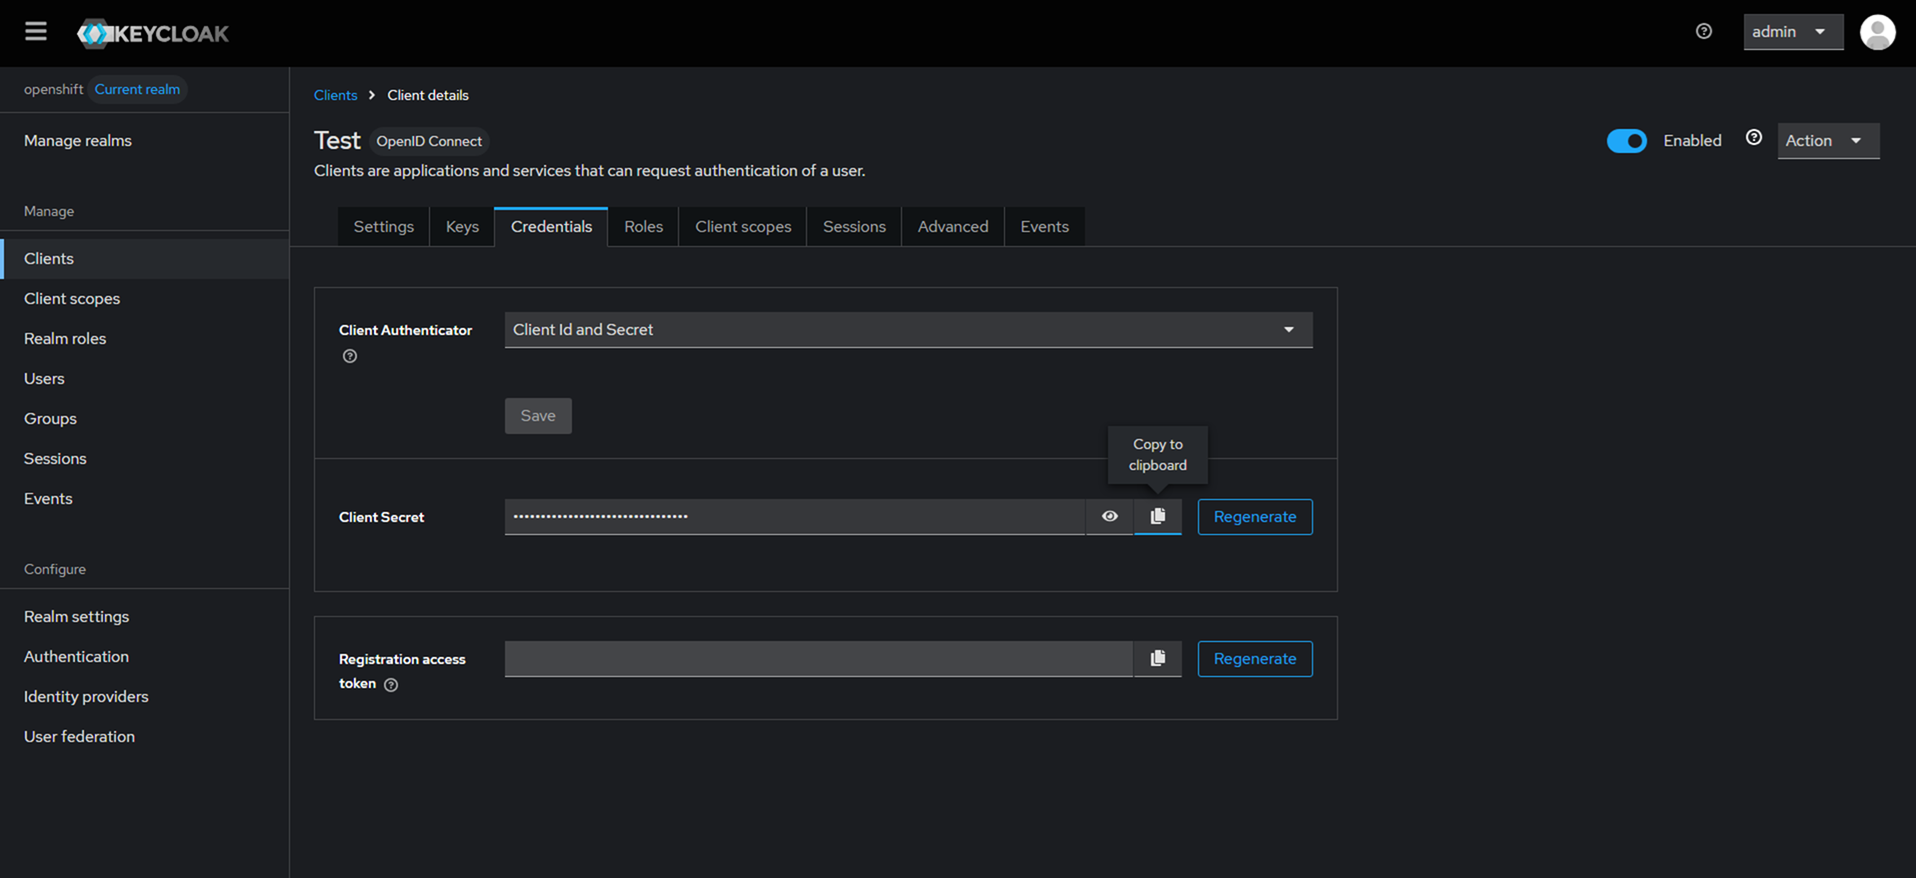Copy the registration access token

(x=1158, y=659)
